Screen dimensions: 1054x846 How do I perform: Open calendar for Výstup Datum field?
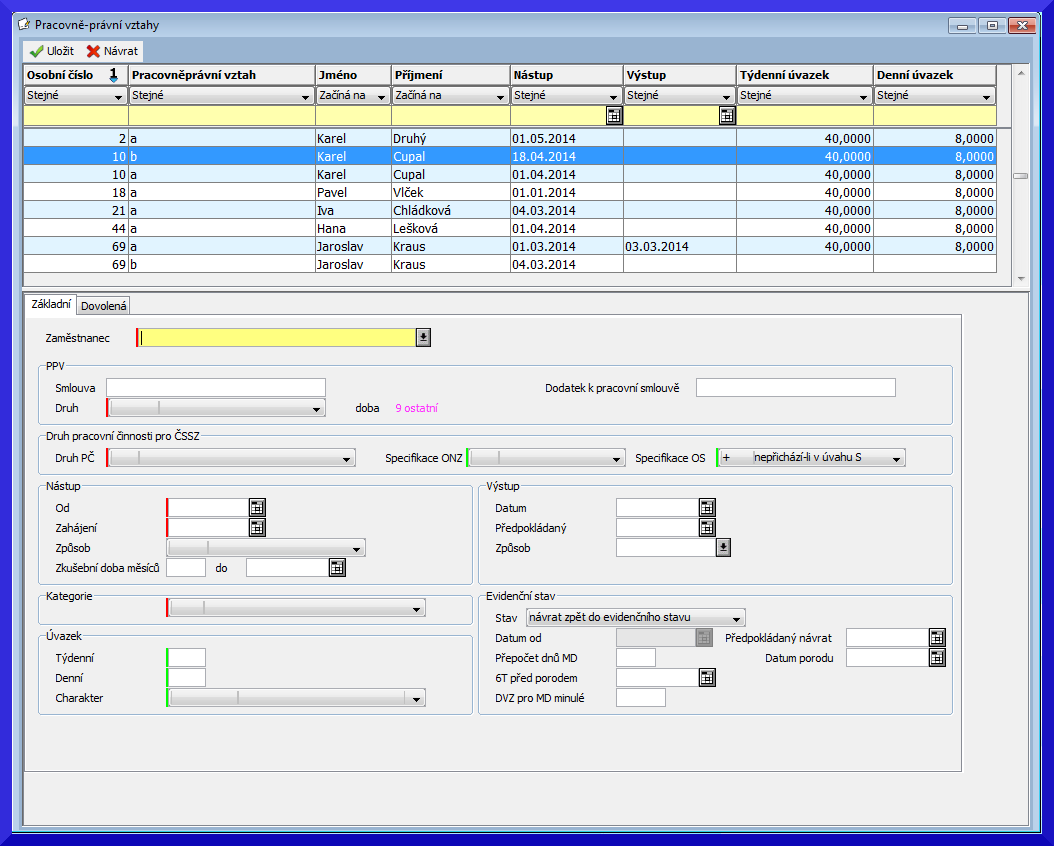707,508
